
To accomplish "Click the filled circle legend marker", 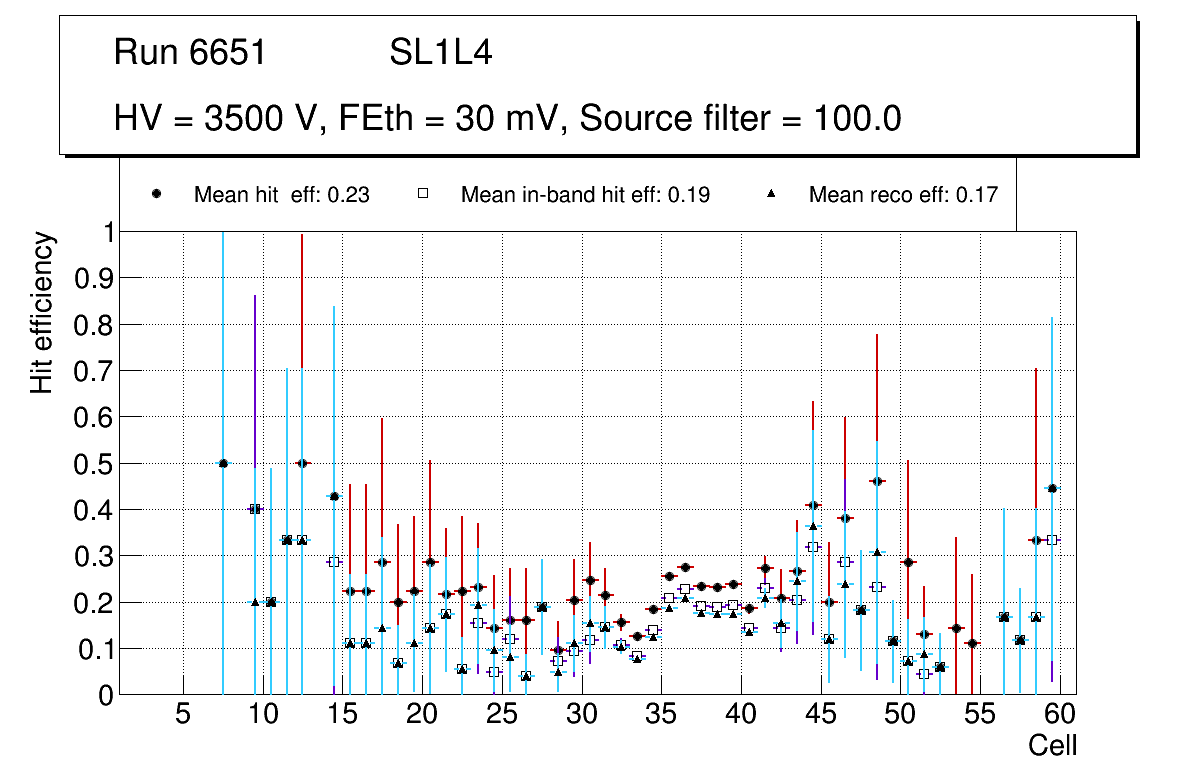I will pyautogui.click(x=156, y=195).
